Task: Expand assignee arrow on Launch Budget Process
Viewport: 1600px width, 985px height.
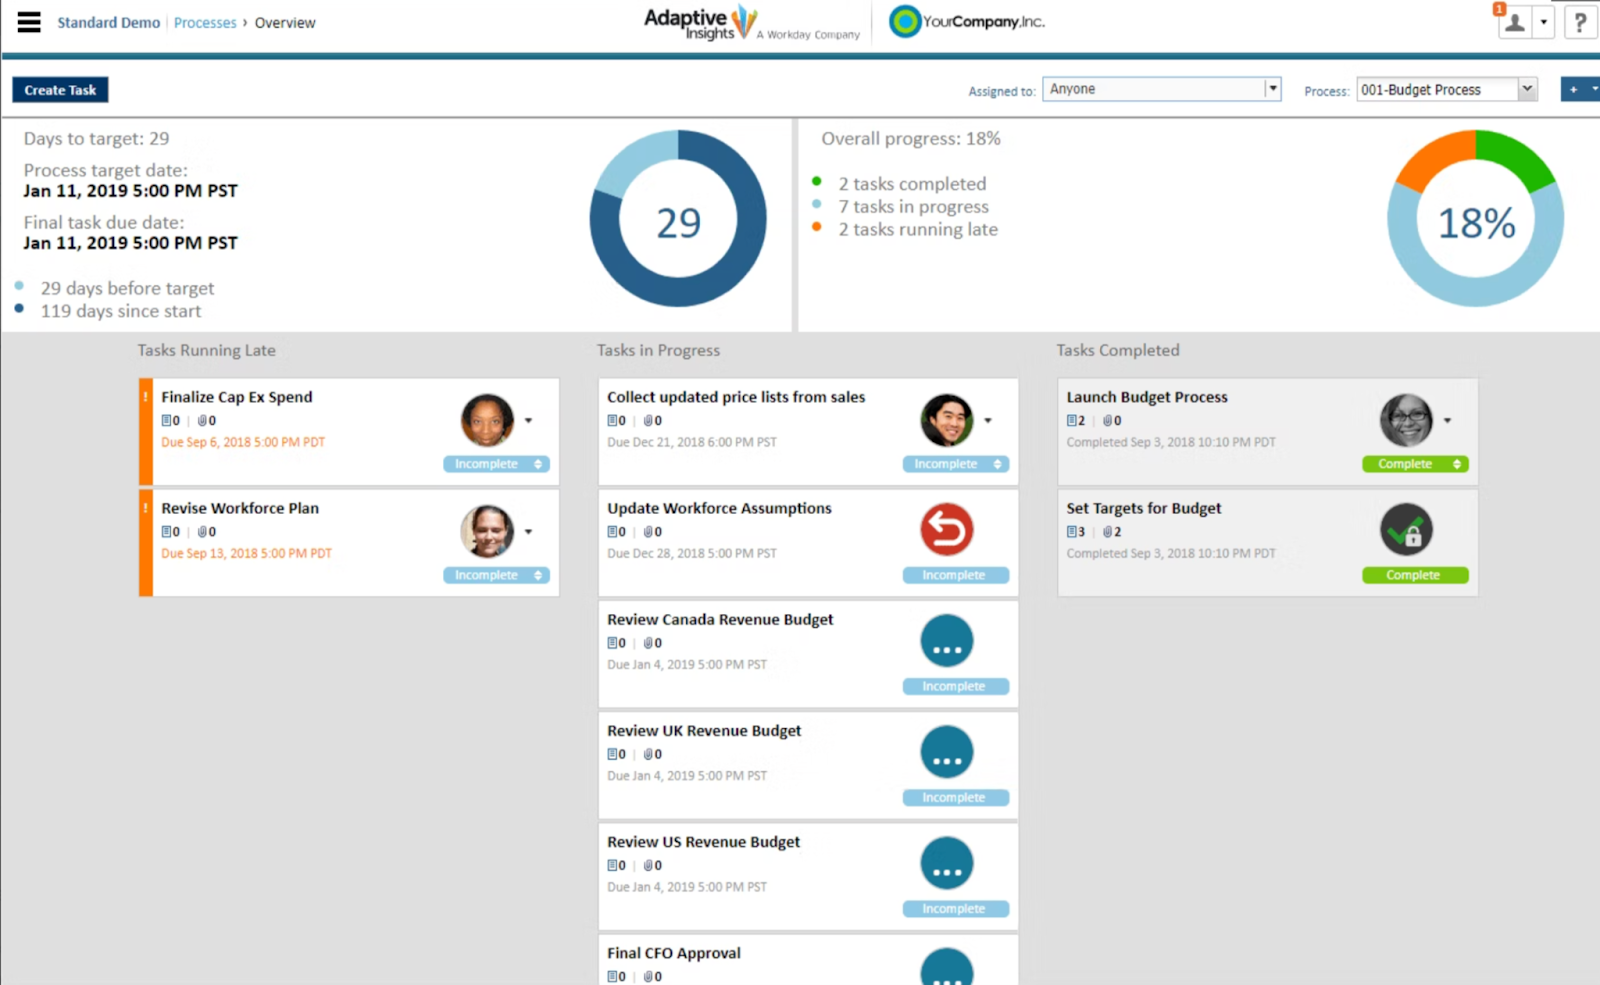Action: click(x=1447, y=421)
